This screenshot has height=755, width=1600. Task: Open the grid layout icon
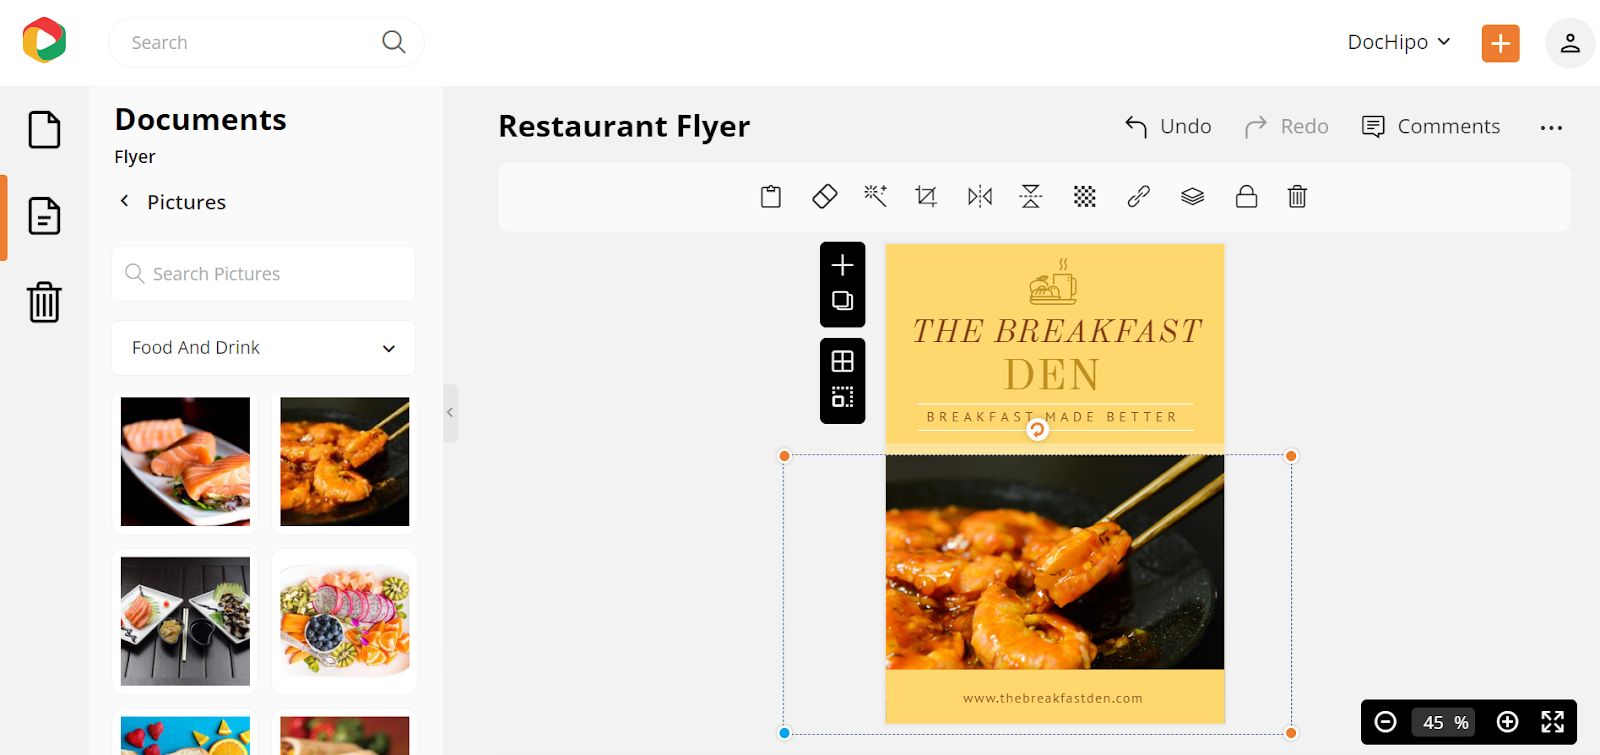(843, 361)
